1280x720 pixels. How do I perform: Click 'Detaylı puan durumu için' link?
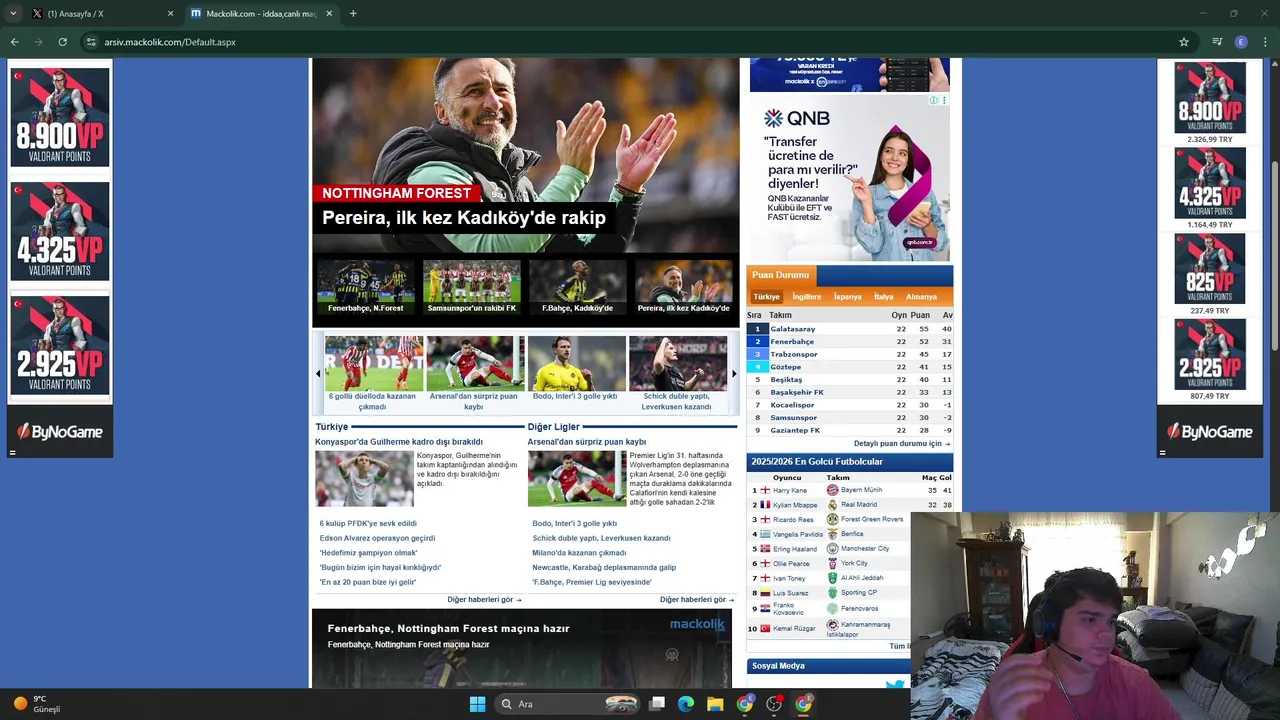[x=901, y=443]
